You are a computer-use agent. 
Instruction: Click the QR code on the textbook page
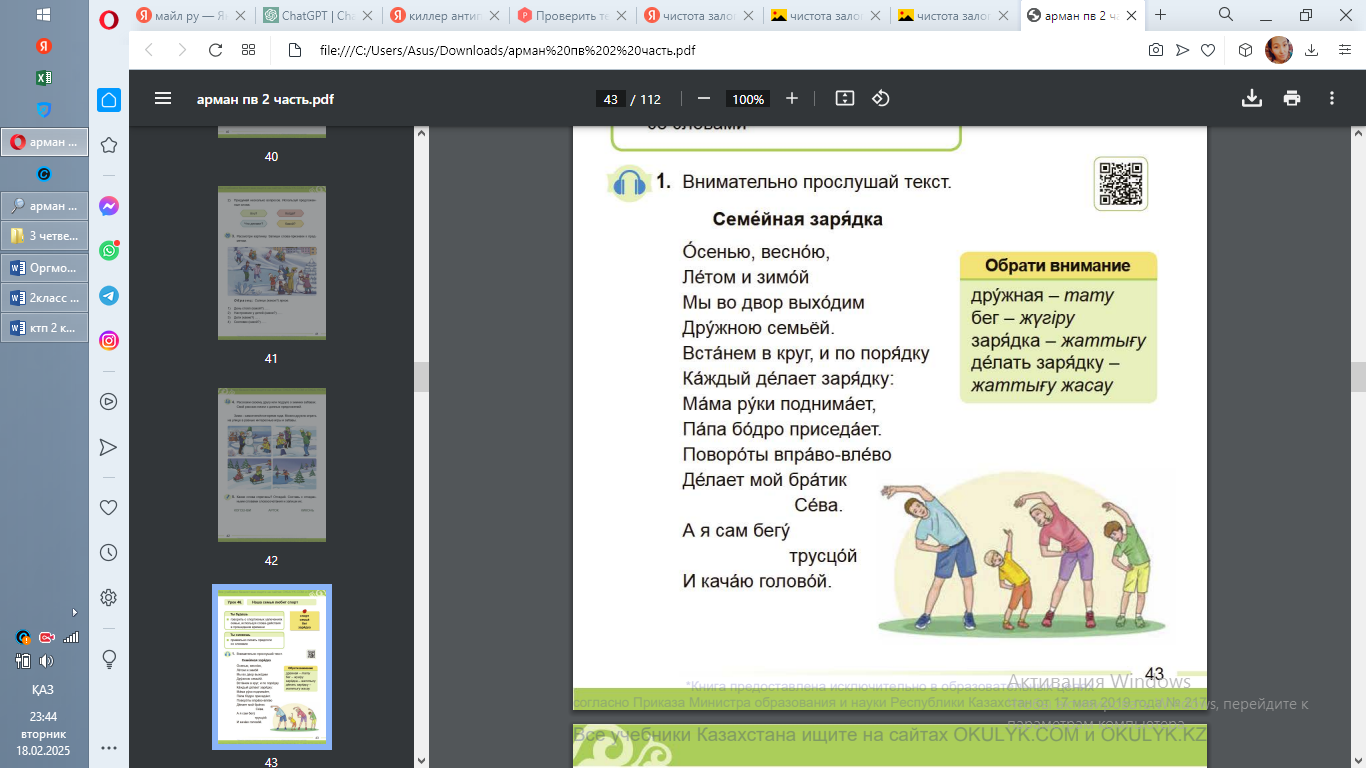1121,184
